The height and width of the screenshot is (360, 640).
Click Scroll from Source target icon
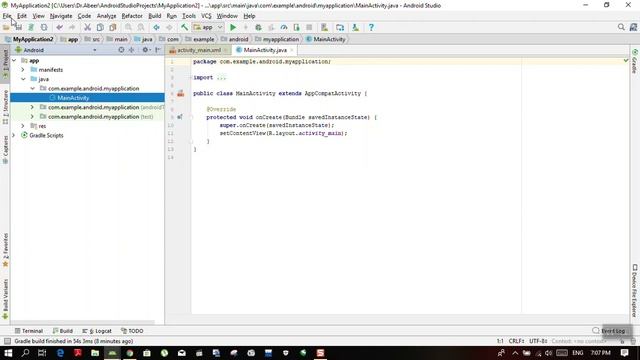121,50
